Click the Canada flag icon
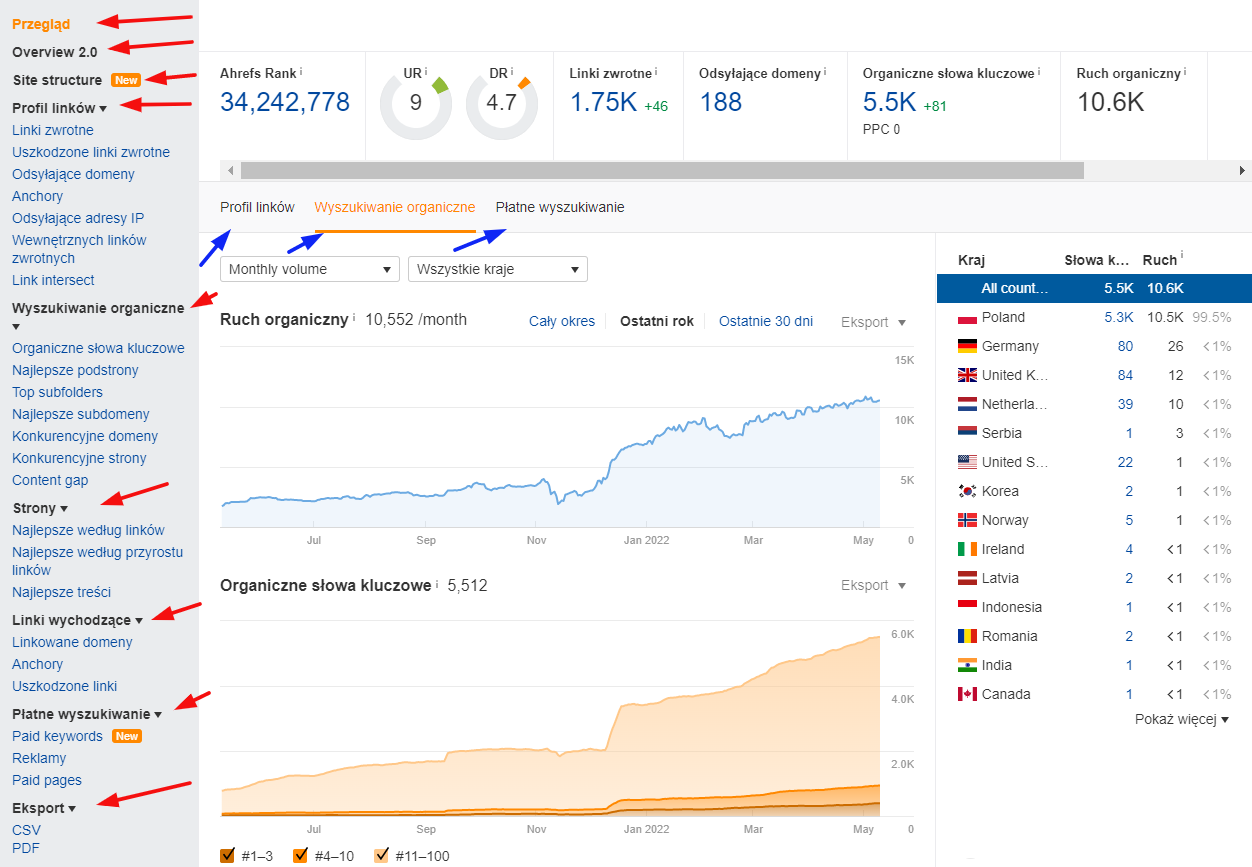1252x867 pixels. (967, 694)
